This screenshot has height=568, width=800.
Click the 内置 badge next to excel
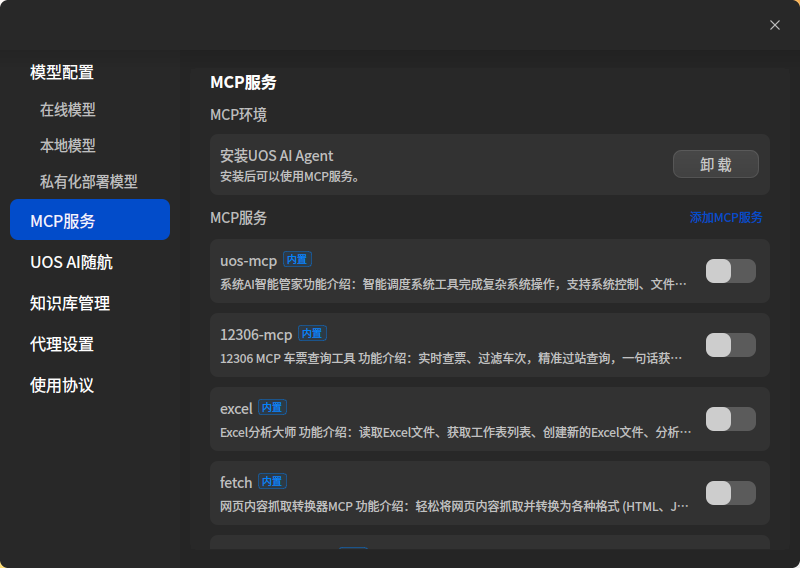(x=272, y=407)
